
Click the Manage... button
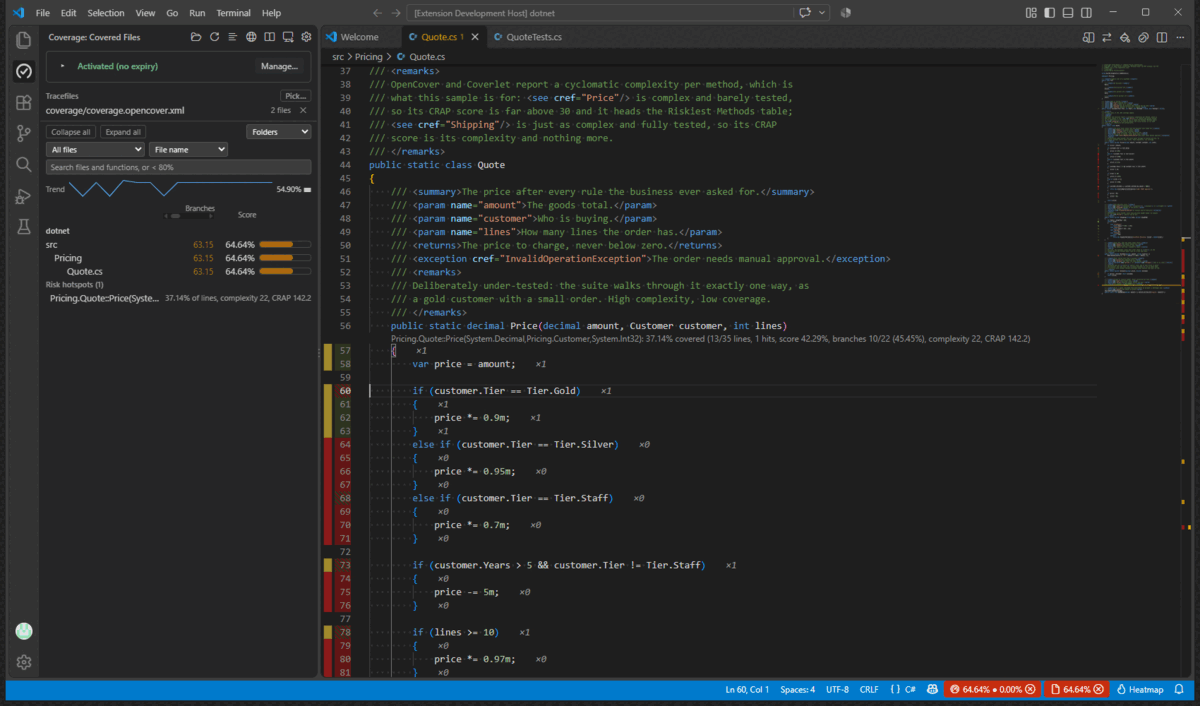coord(280,66)
